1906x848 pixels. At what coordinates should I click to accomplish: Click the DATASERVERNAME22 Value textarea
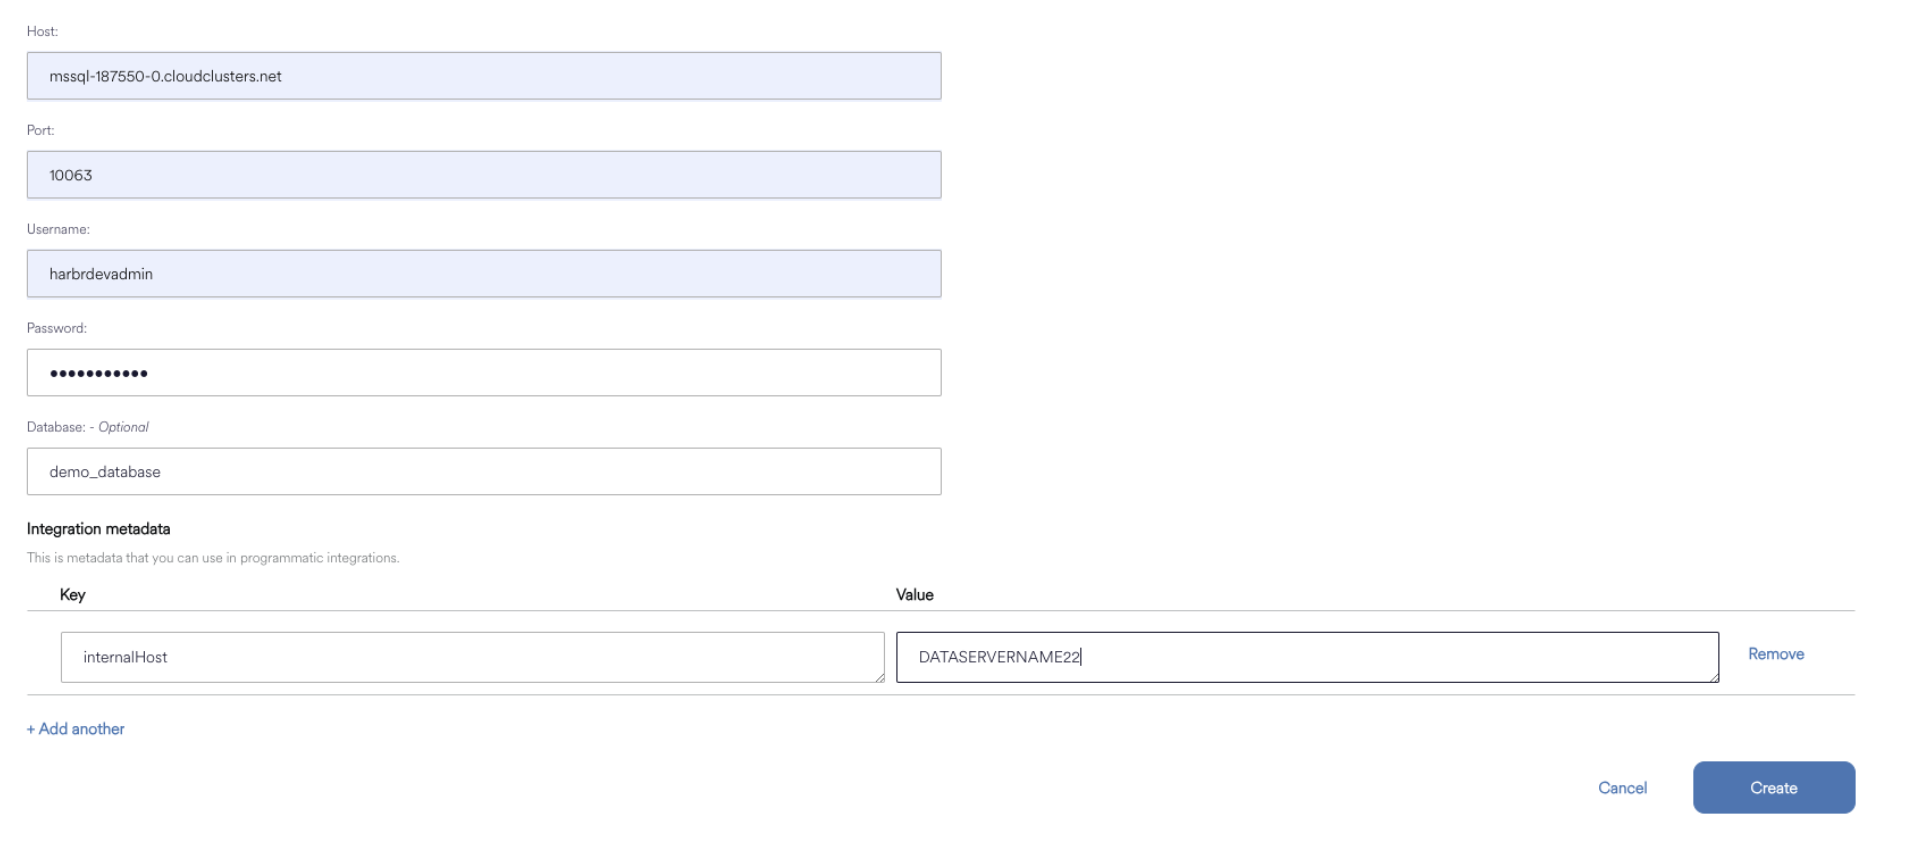(x=1307, y=657)
